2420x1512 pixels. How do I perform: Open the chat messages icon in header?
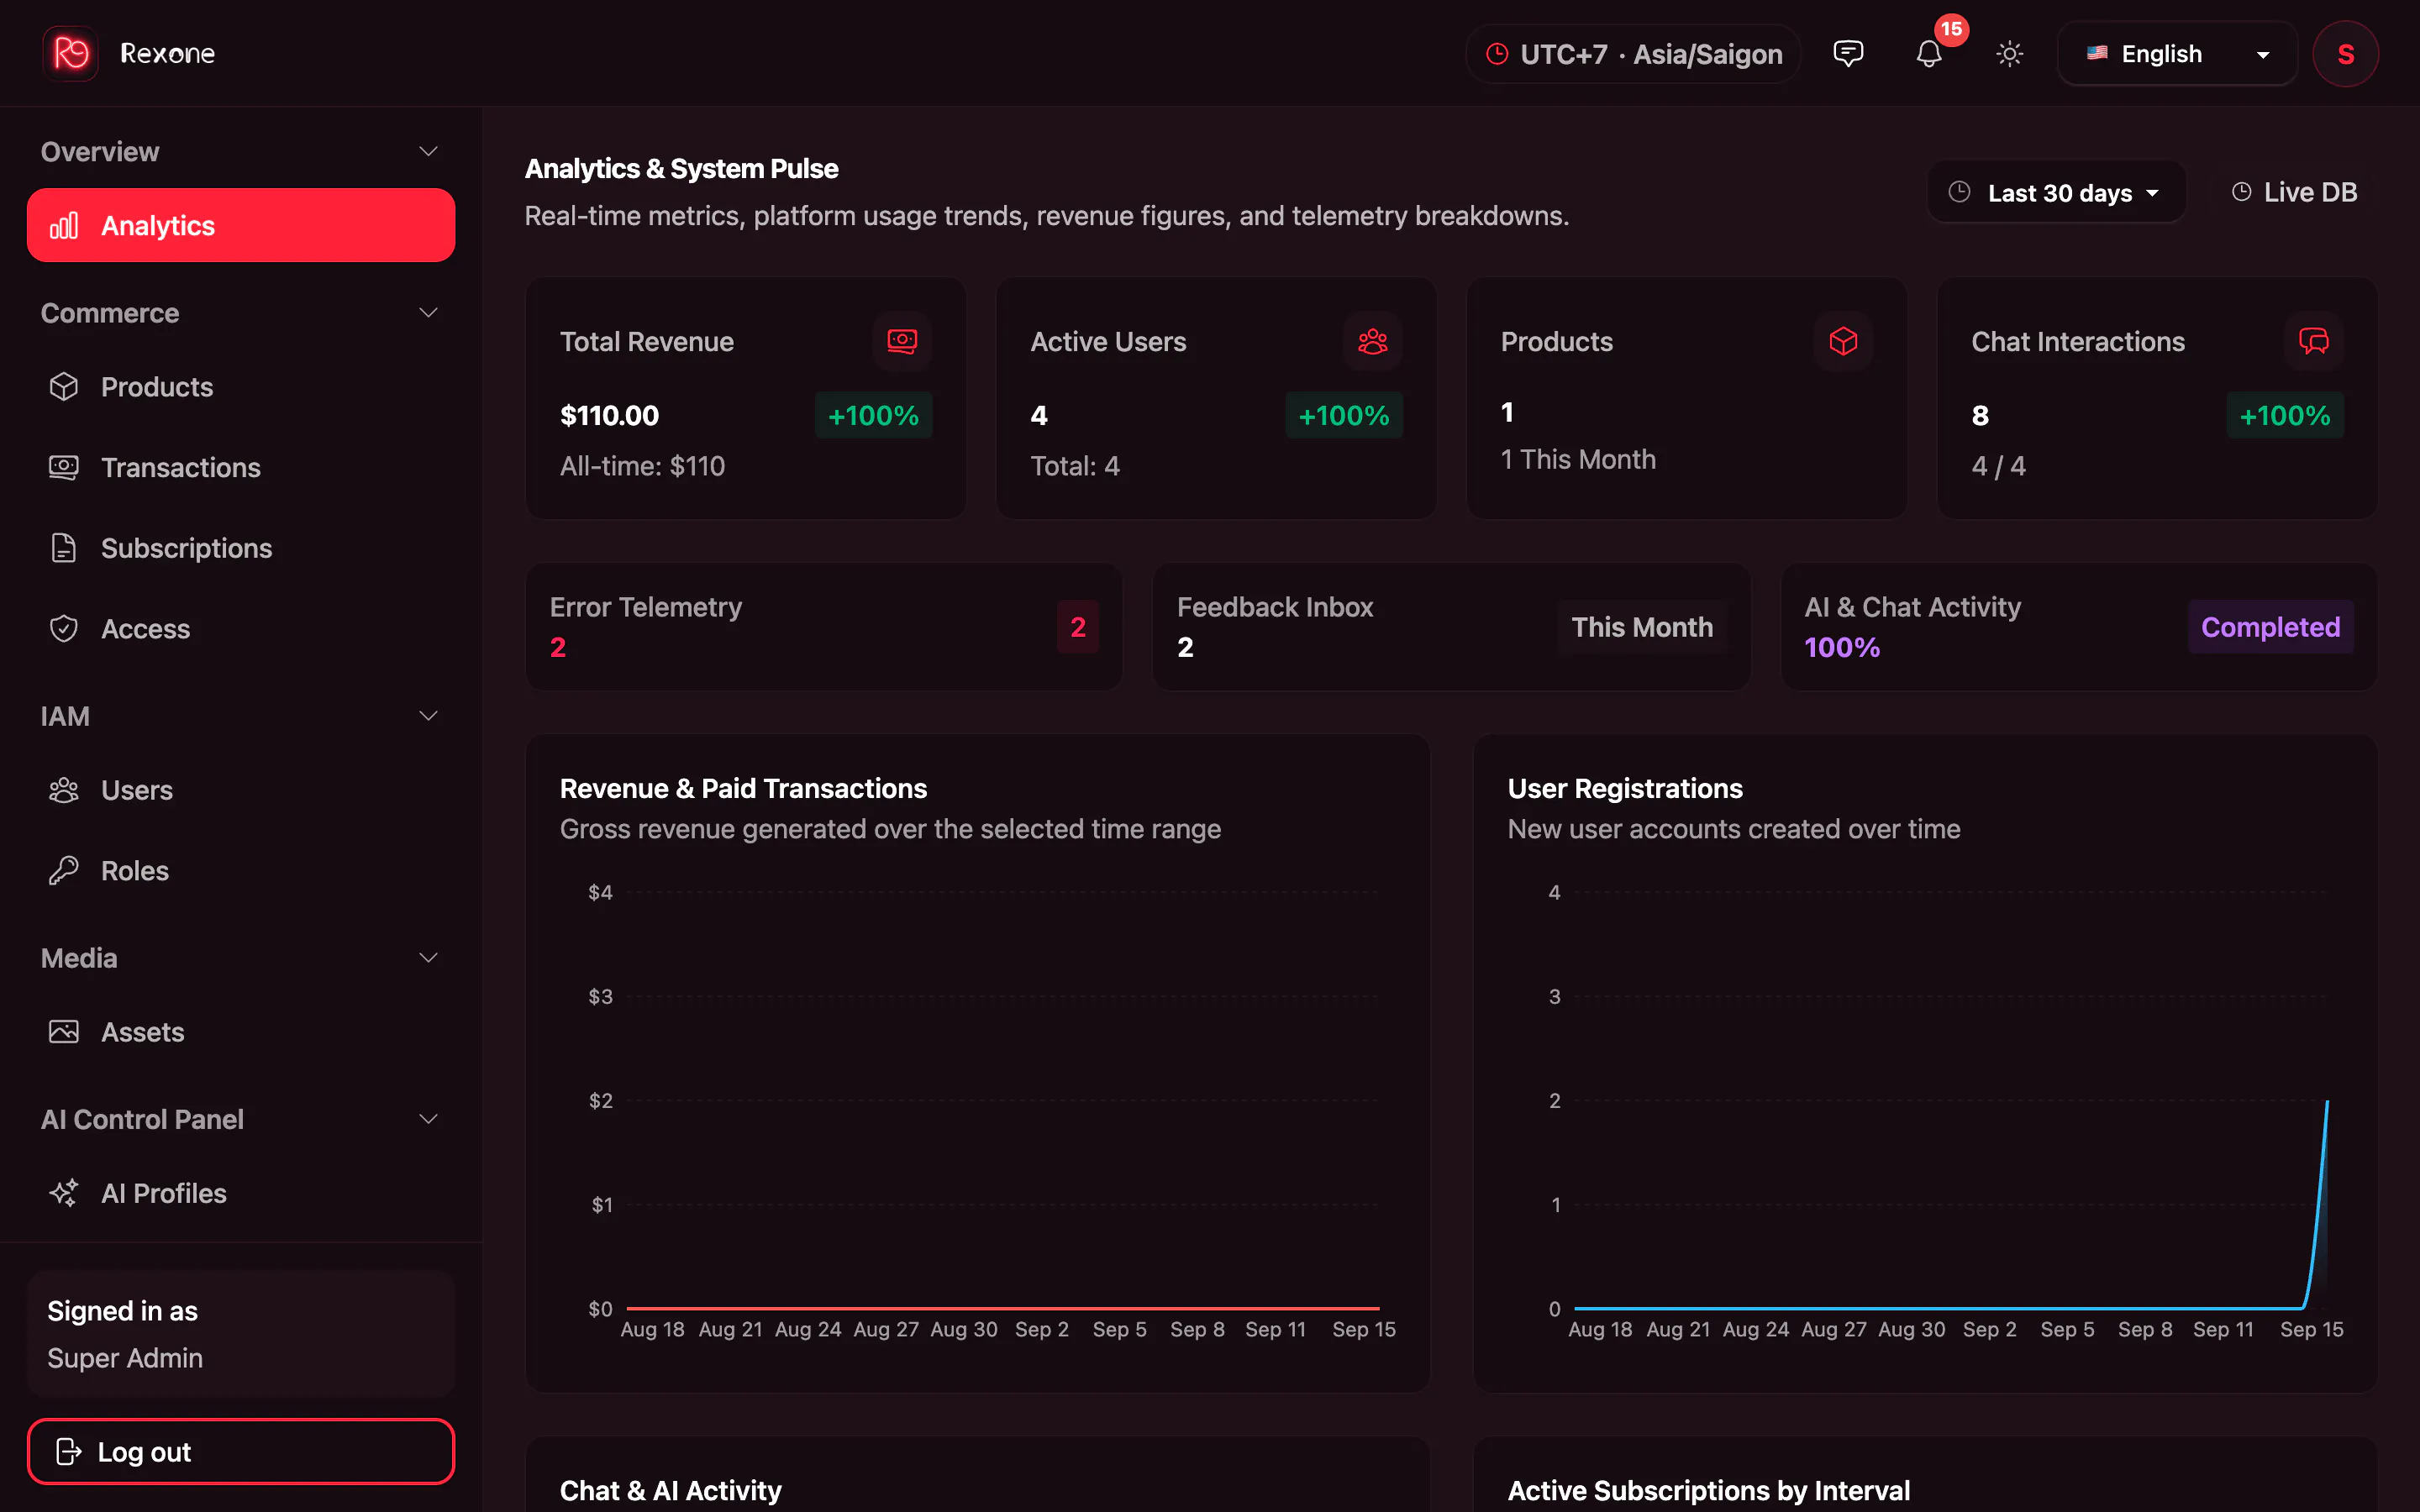point(1847,53)
